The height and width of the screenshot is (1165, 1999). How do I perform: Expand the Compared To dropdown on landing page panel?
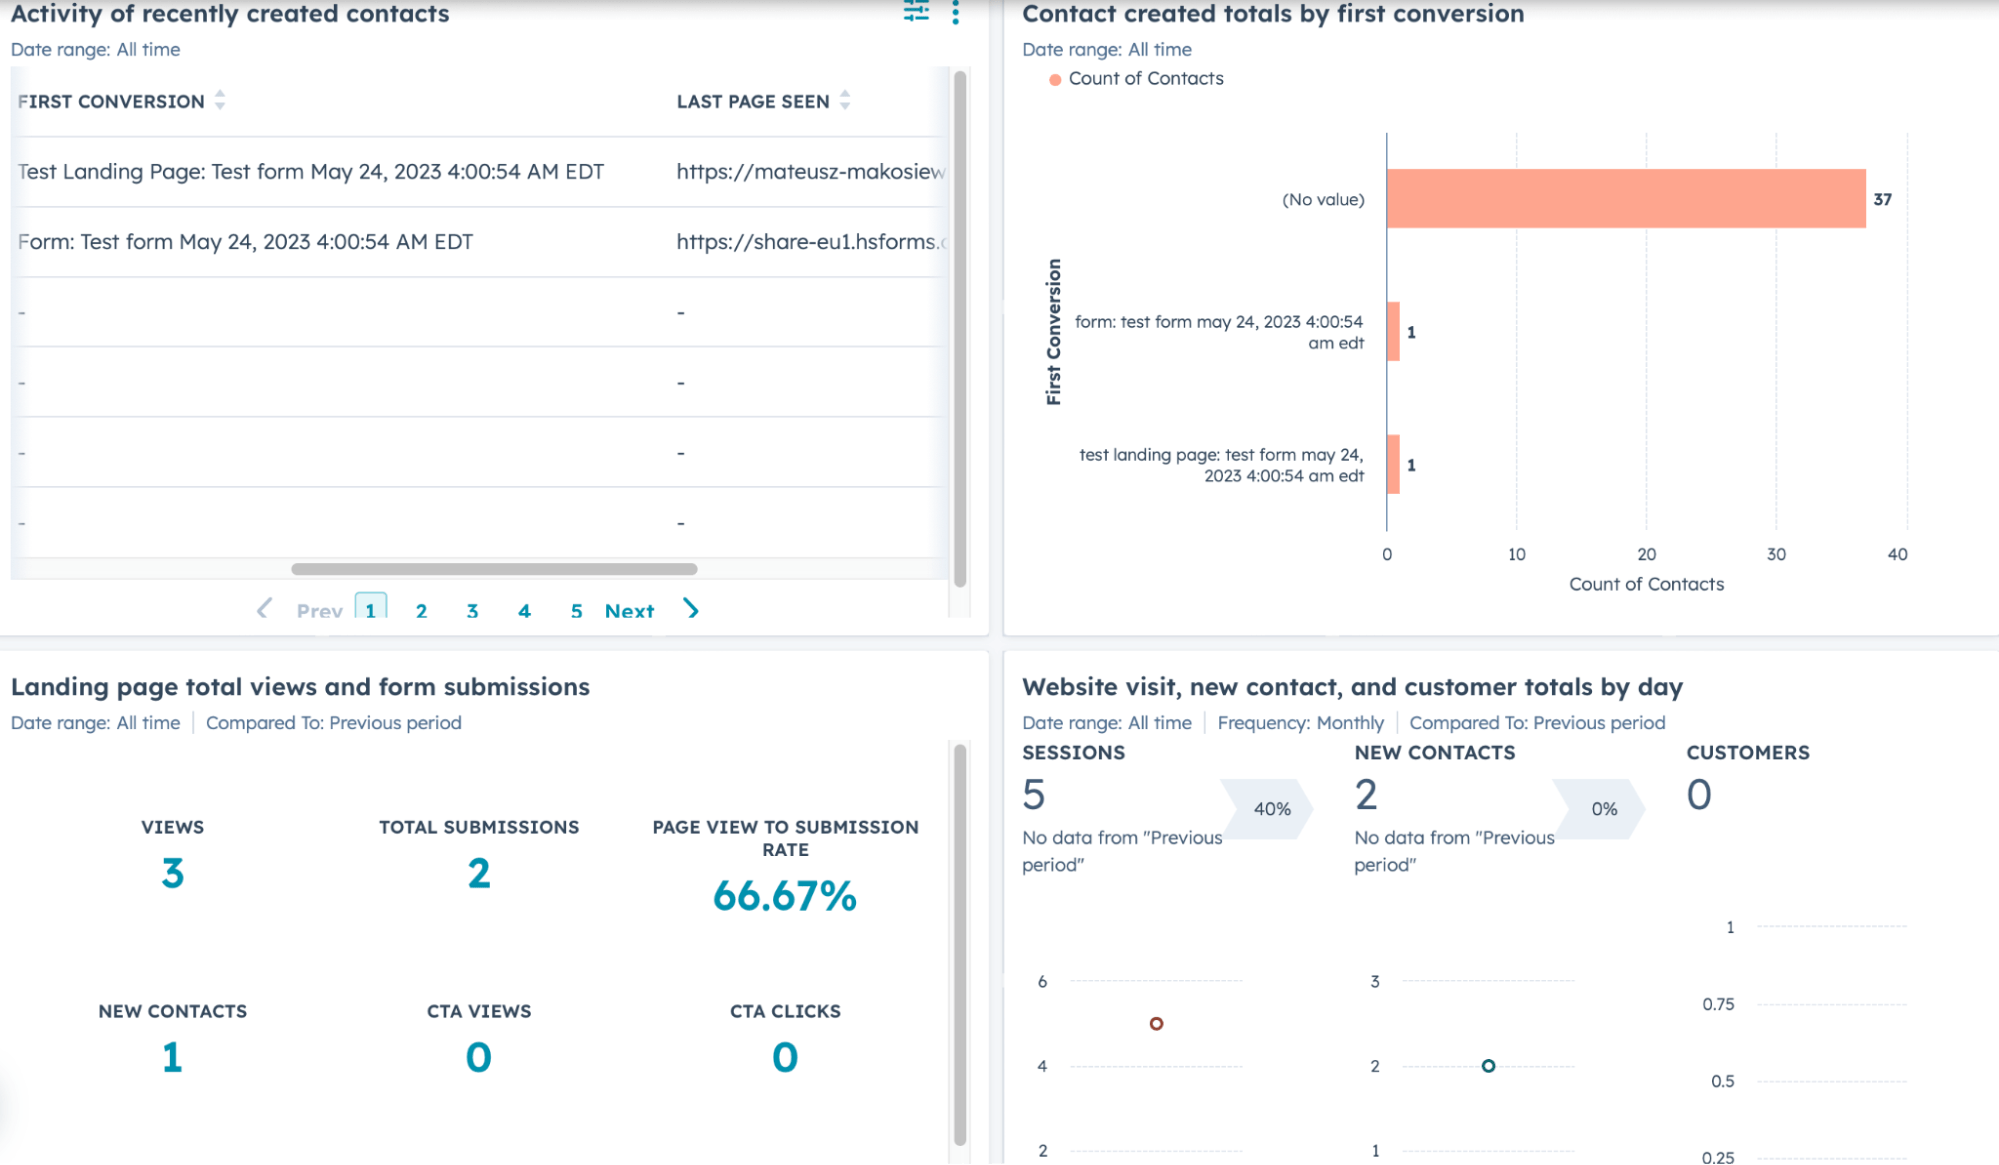[x=334, y=723]
